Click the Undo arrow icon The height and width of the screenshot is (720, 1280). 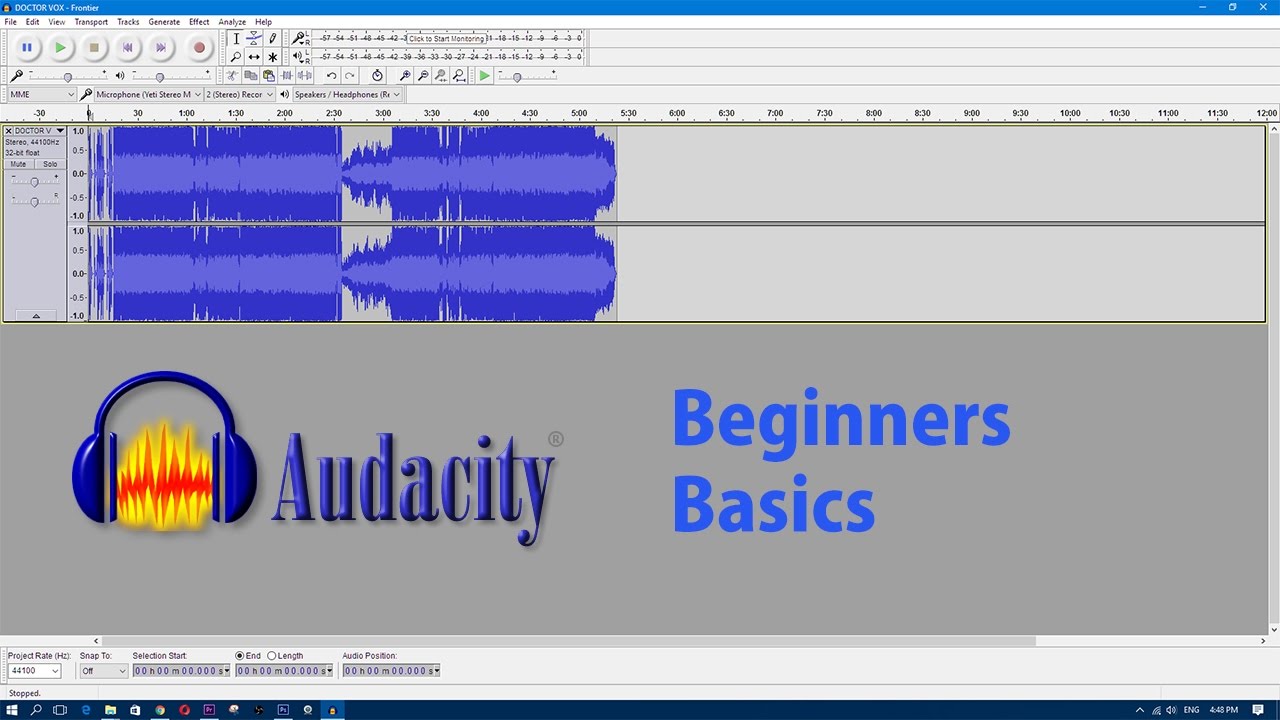point(331,76)
